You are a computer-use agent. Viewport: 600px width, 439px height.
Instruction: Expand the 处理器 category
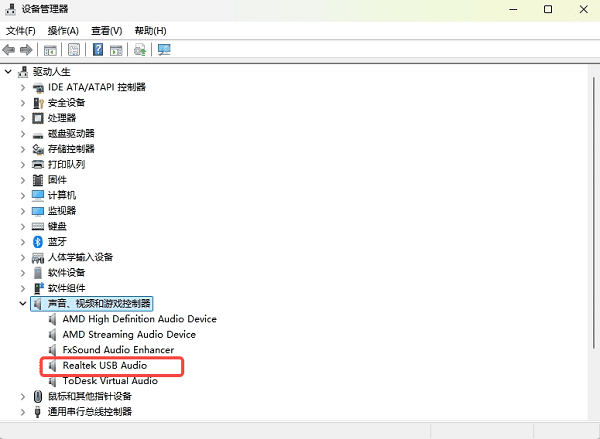[x=23, y=118]
